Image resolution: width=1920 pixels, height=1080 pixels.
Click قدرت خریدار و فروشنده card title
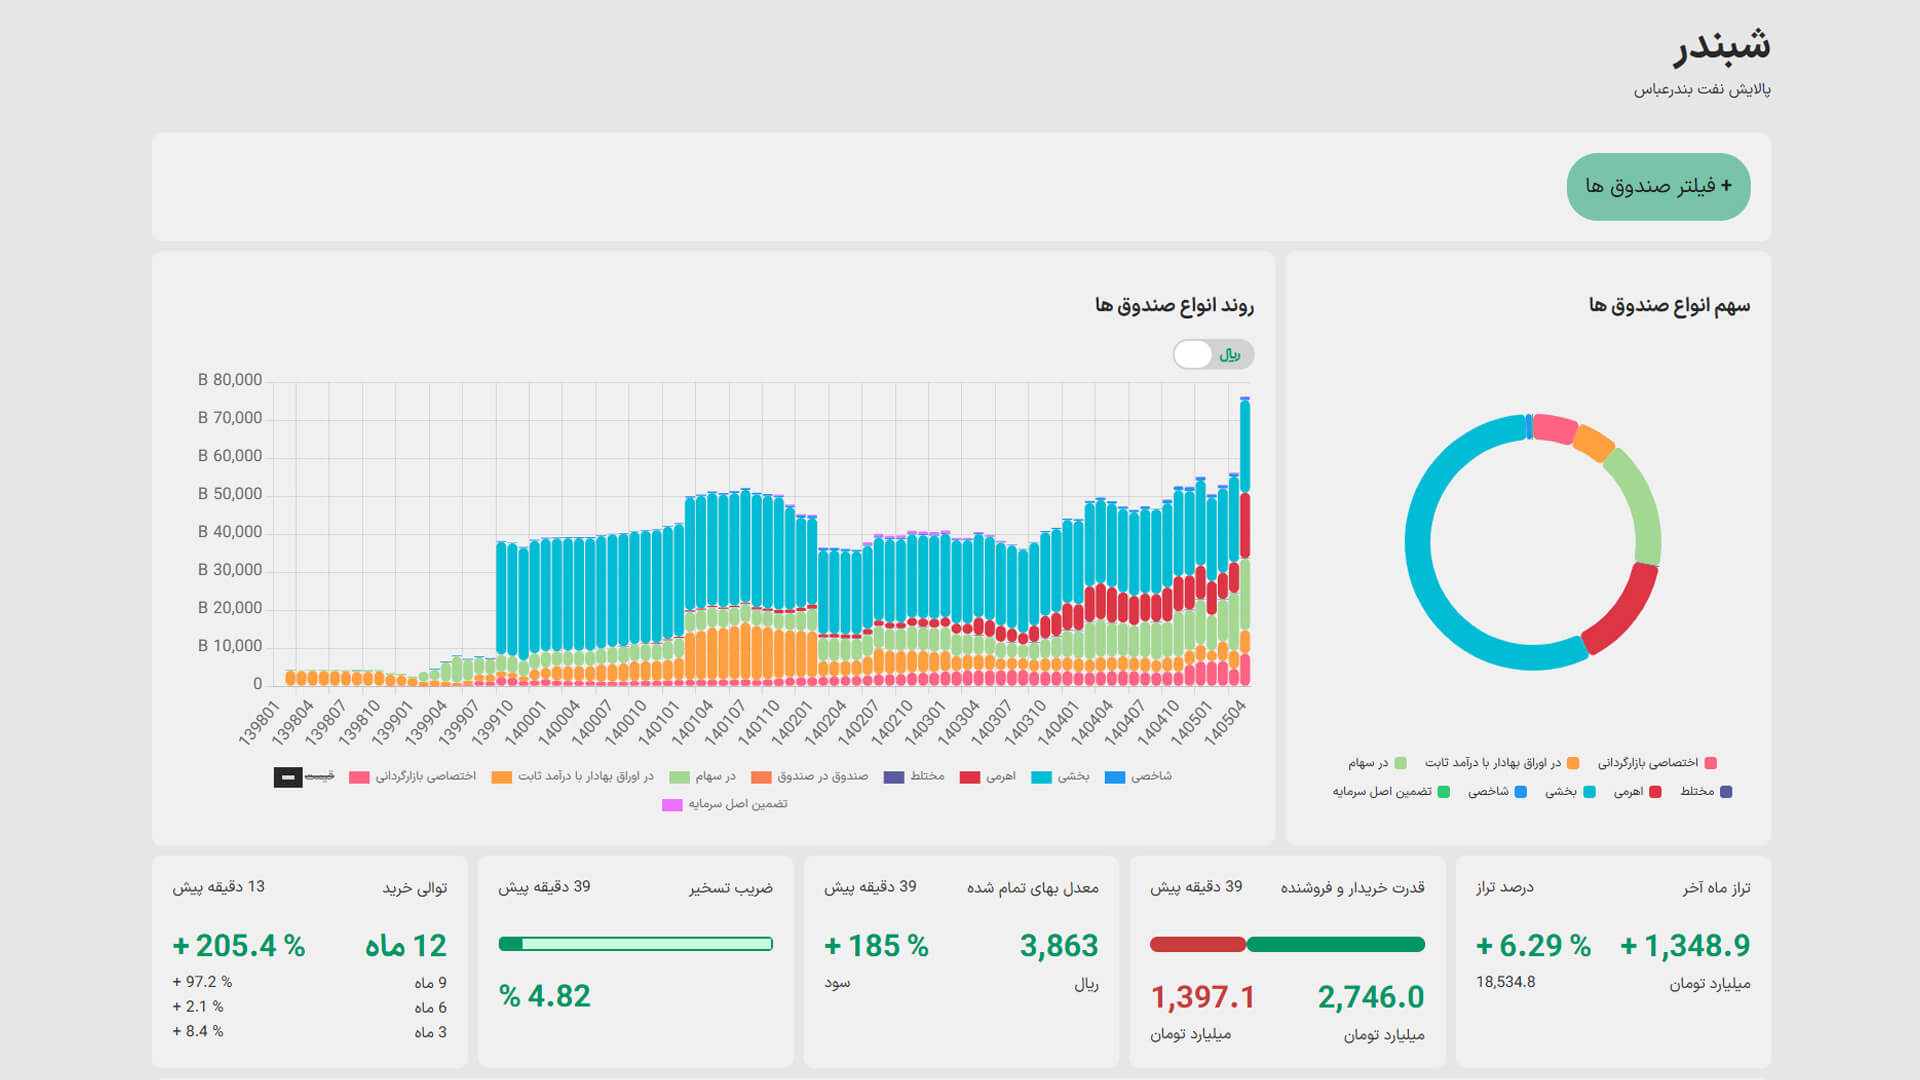[1353, 888]
